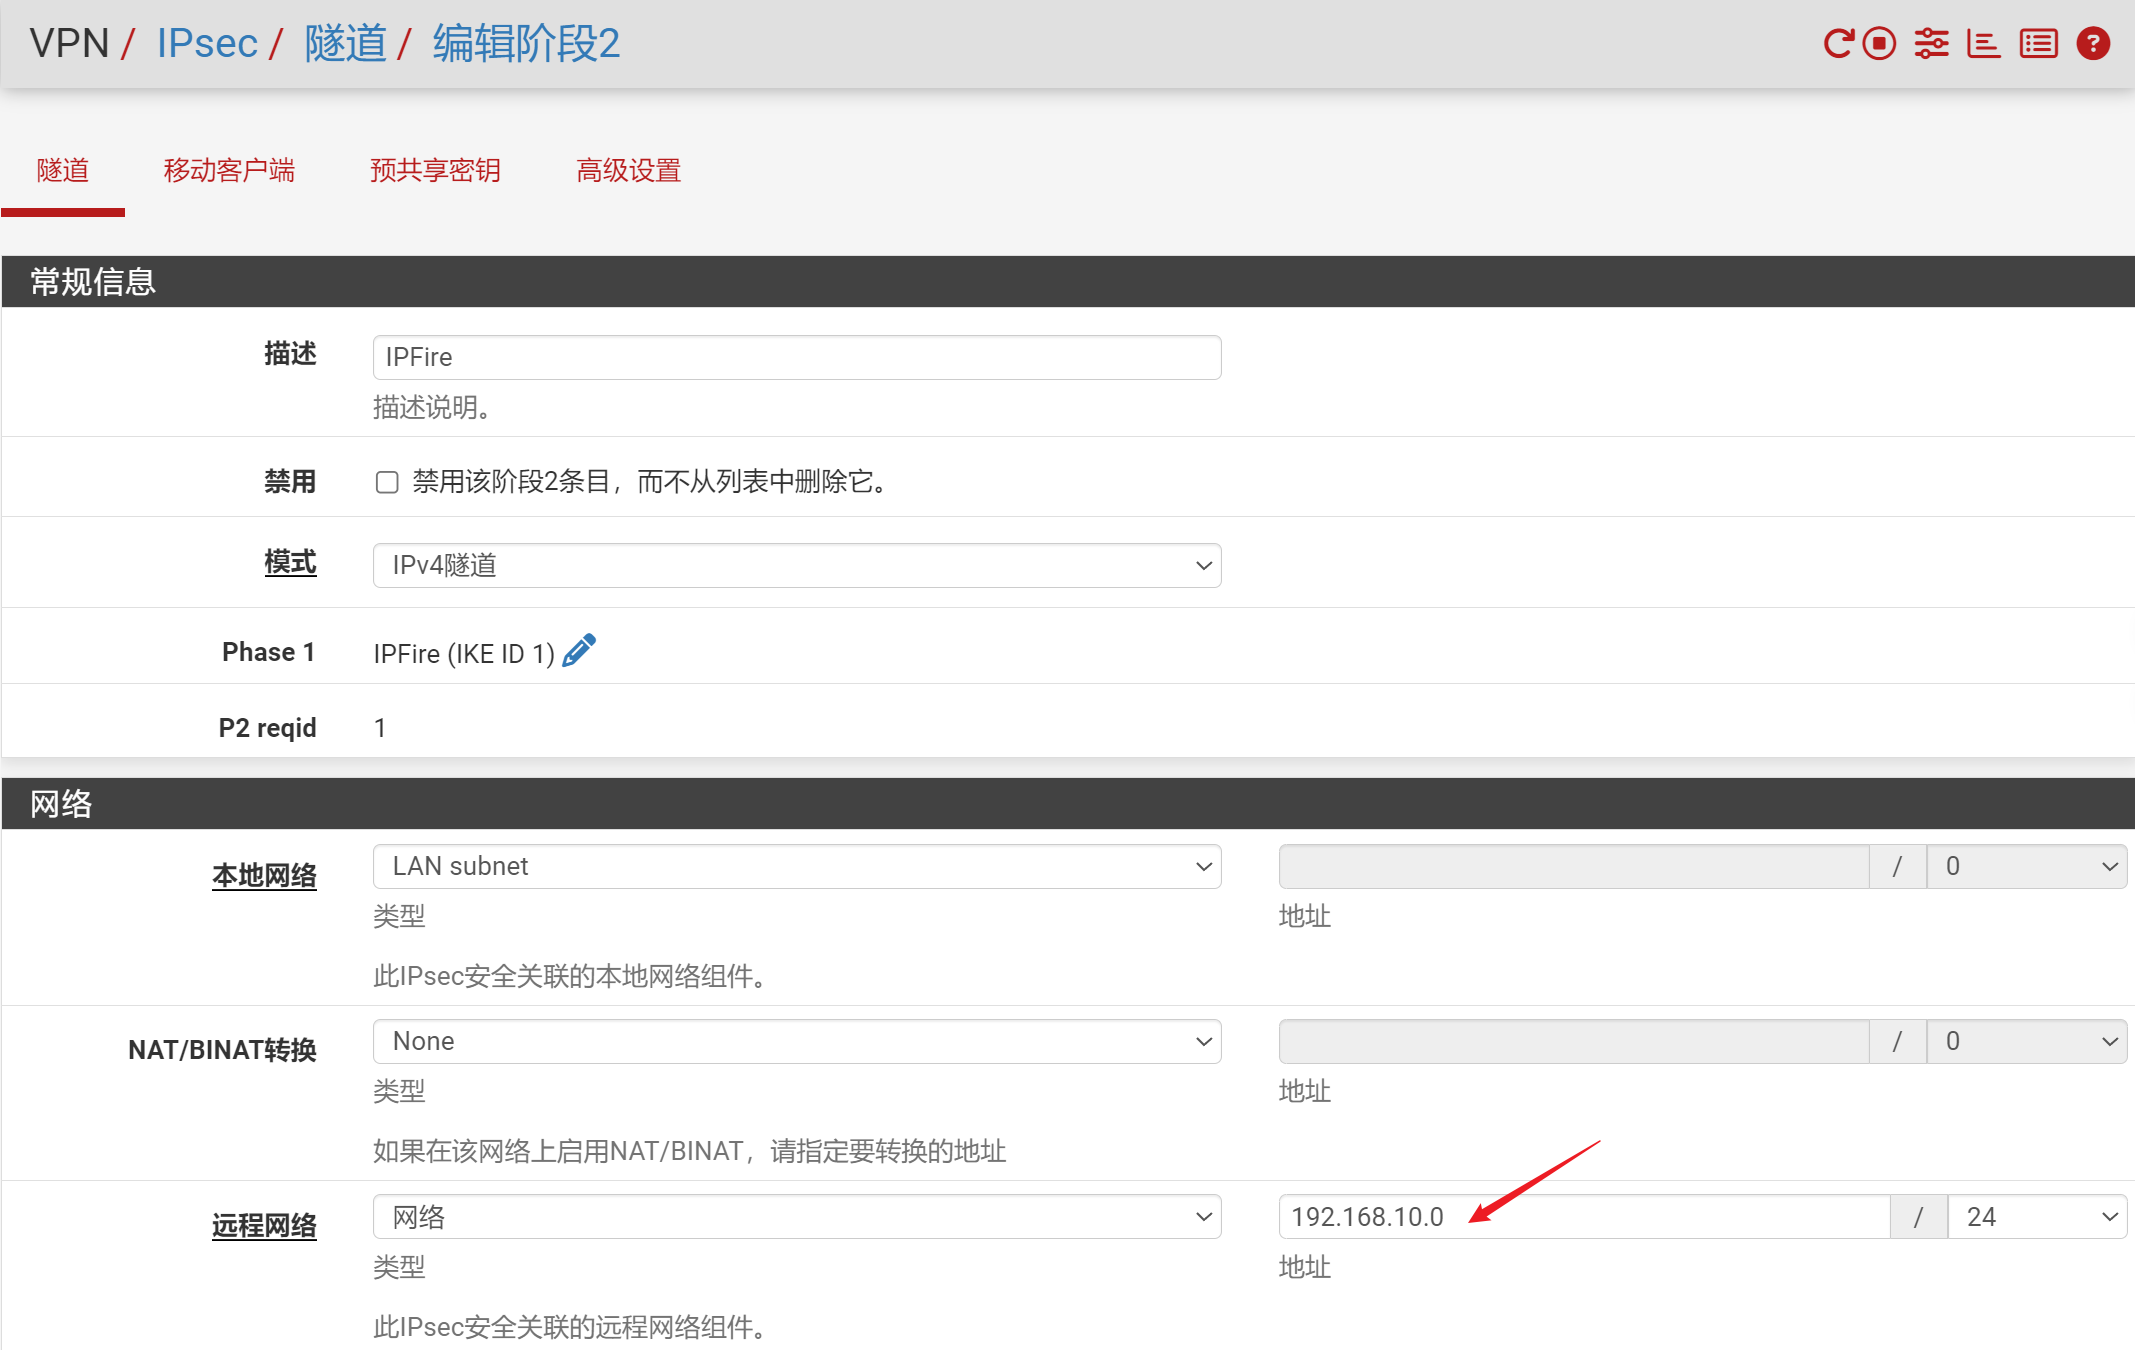Toggle the disable phase 2 entry checkbox

click(387, 483)
